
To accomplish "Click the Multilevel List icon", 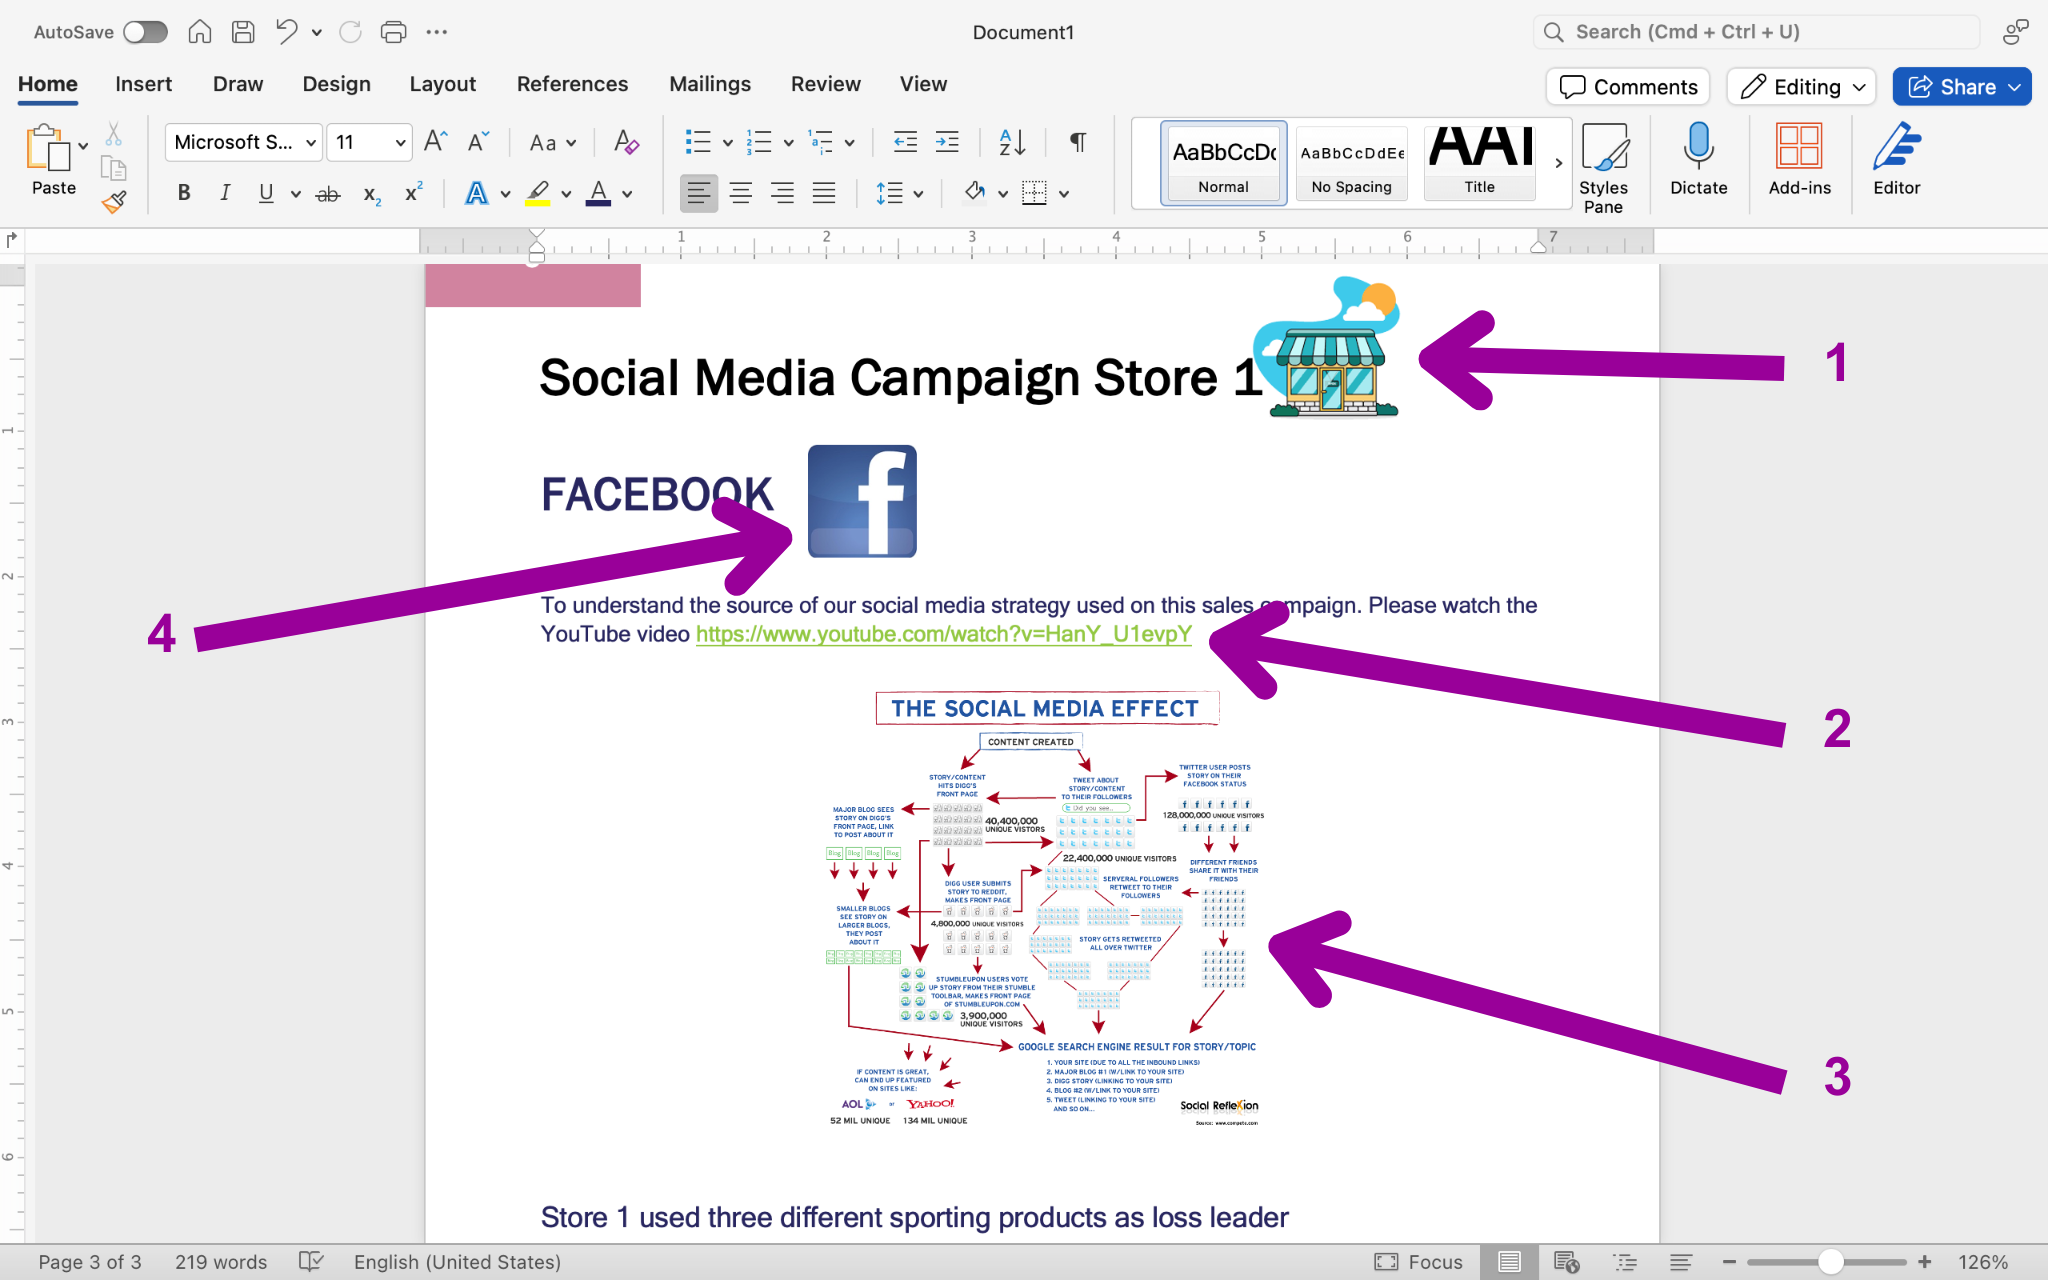I will (820, 142).
